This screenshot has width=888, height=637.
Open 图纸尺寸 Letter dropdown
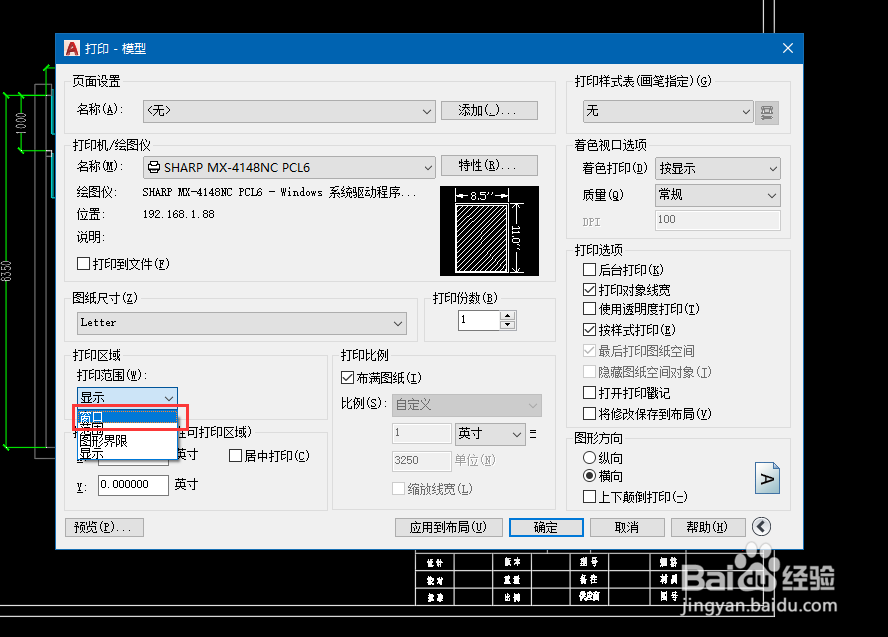click(x=242, y=323)
